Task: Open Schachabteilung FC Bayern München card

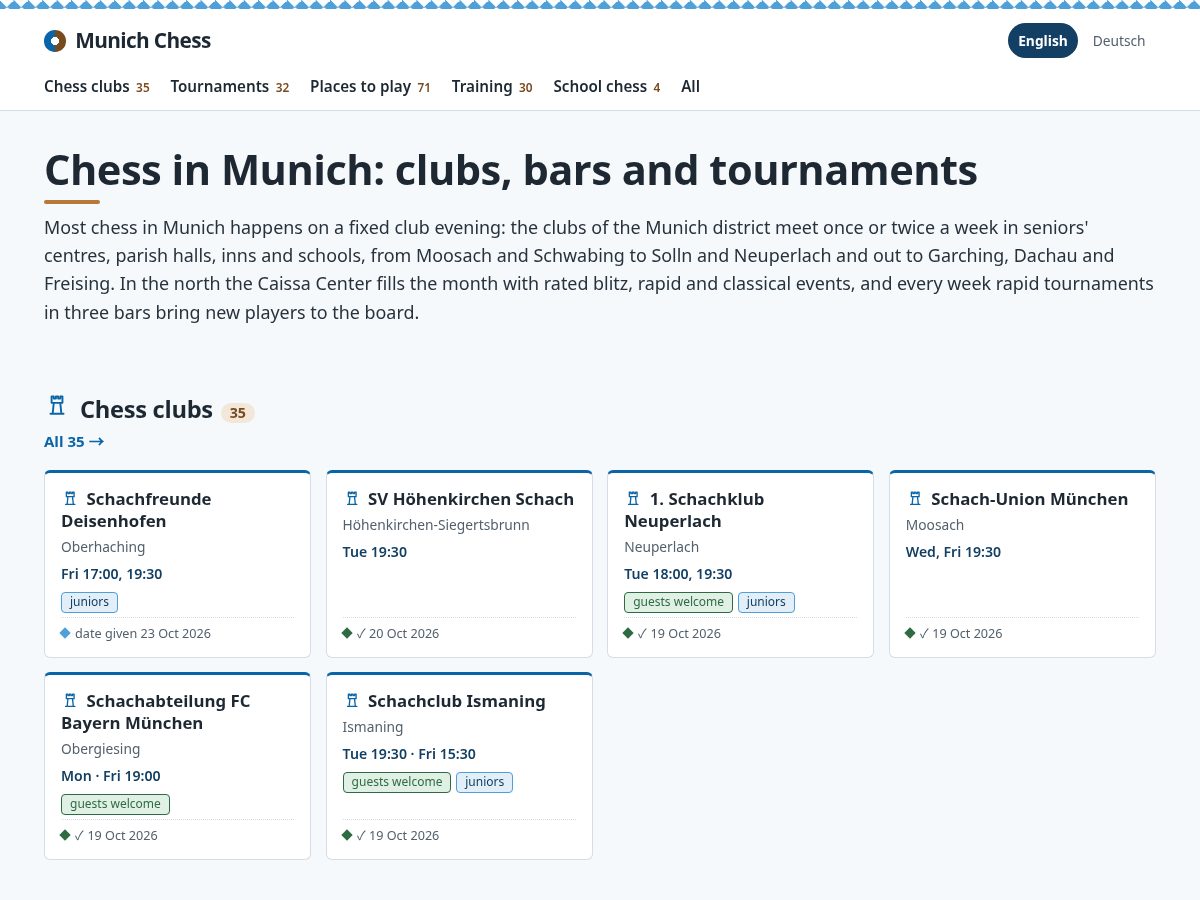Action: tap(177, 766)
